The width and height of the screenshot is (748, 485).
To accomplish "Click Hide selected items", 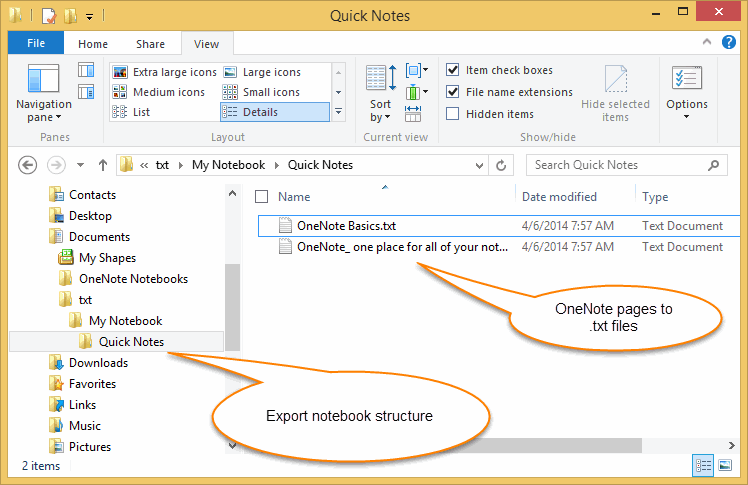I will tap(615, 93).
